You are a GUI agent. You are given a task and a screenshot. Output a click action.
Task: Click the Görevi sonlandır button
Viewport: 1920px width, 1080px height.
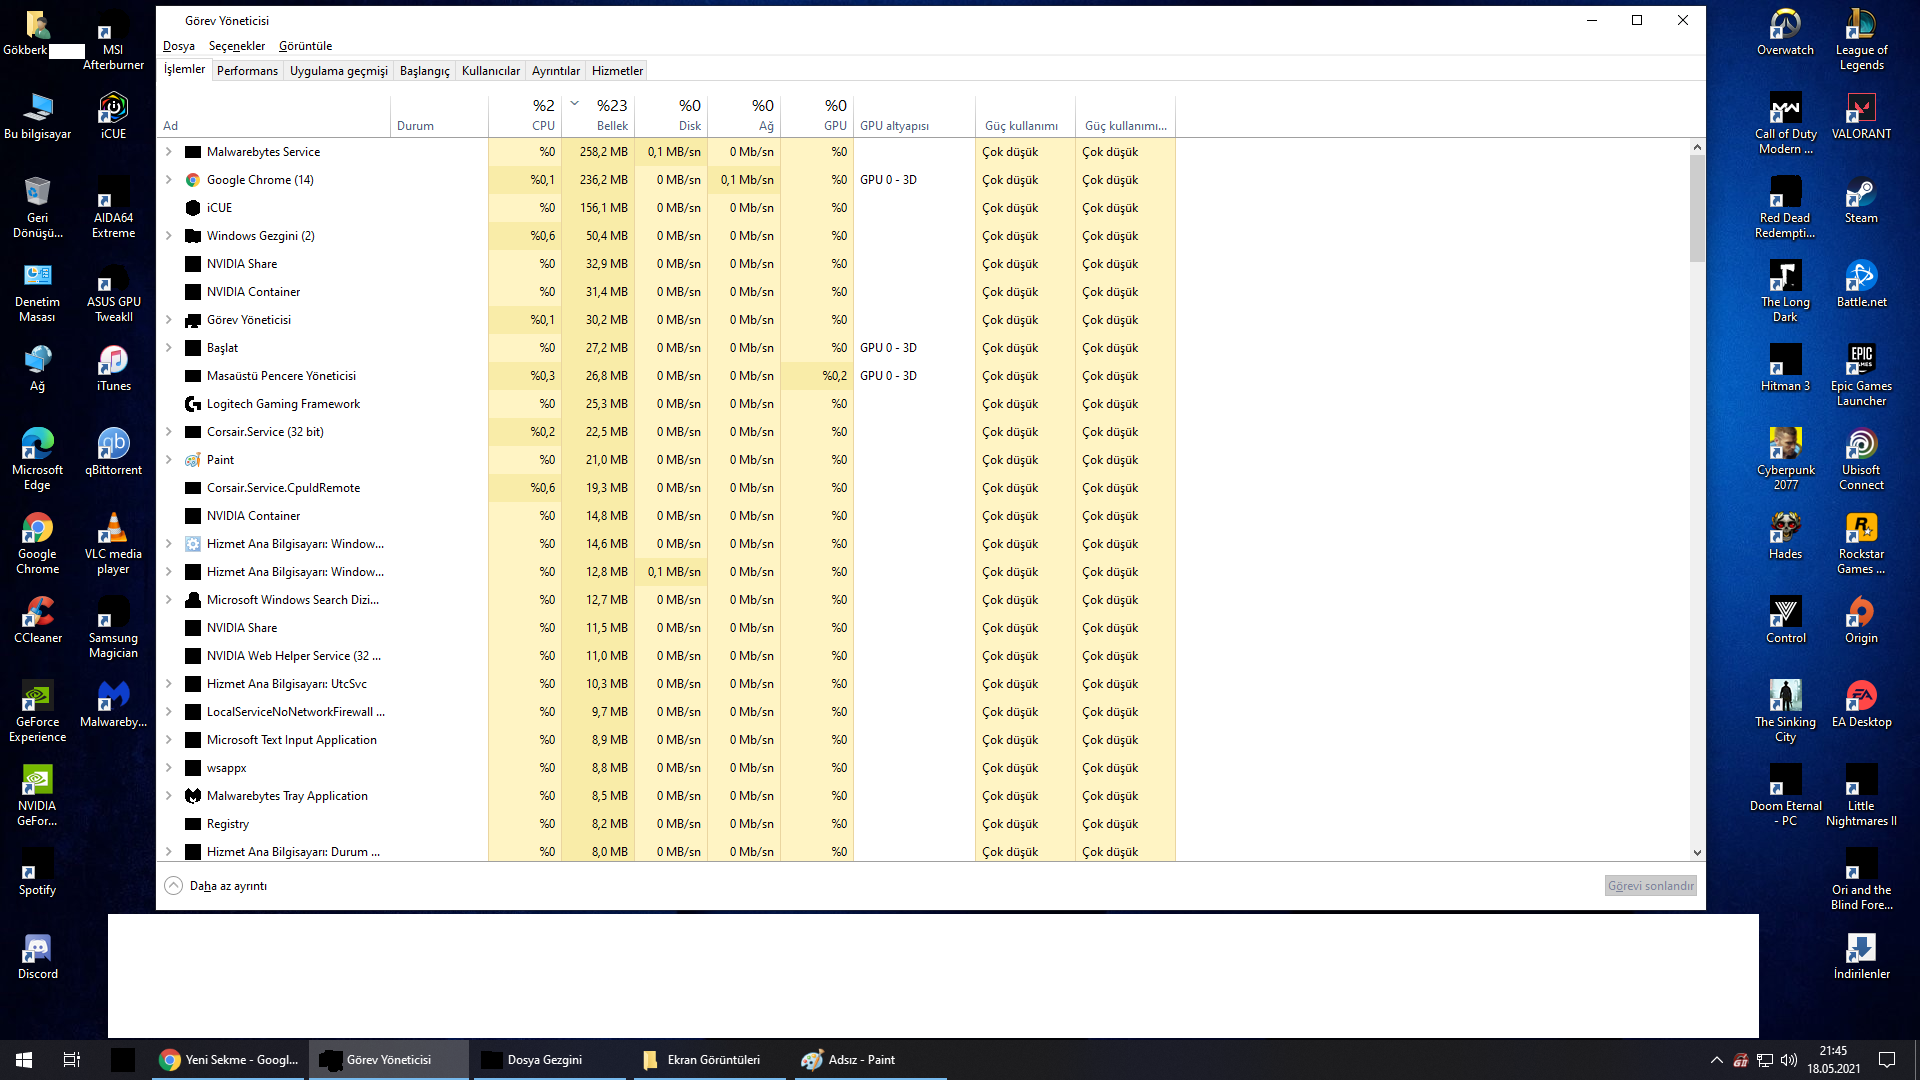1651,886
